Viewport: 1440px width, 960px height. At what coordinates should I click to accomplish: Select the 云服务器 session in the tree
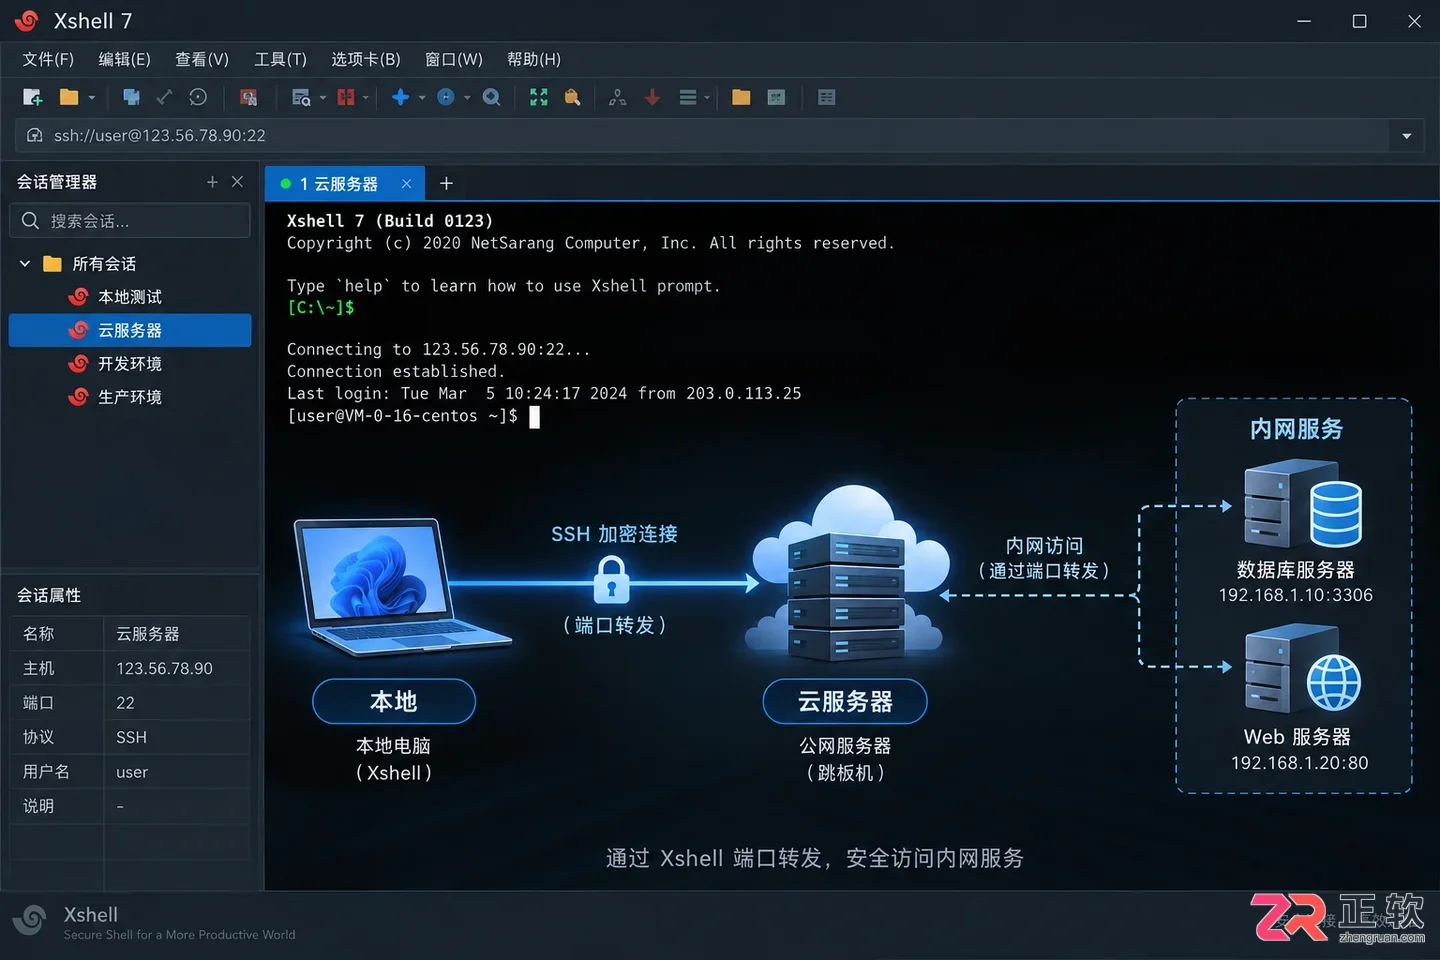(x=130, y=330)
